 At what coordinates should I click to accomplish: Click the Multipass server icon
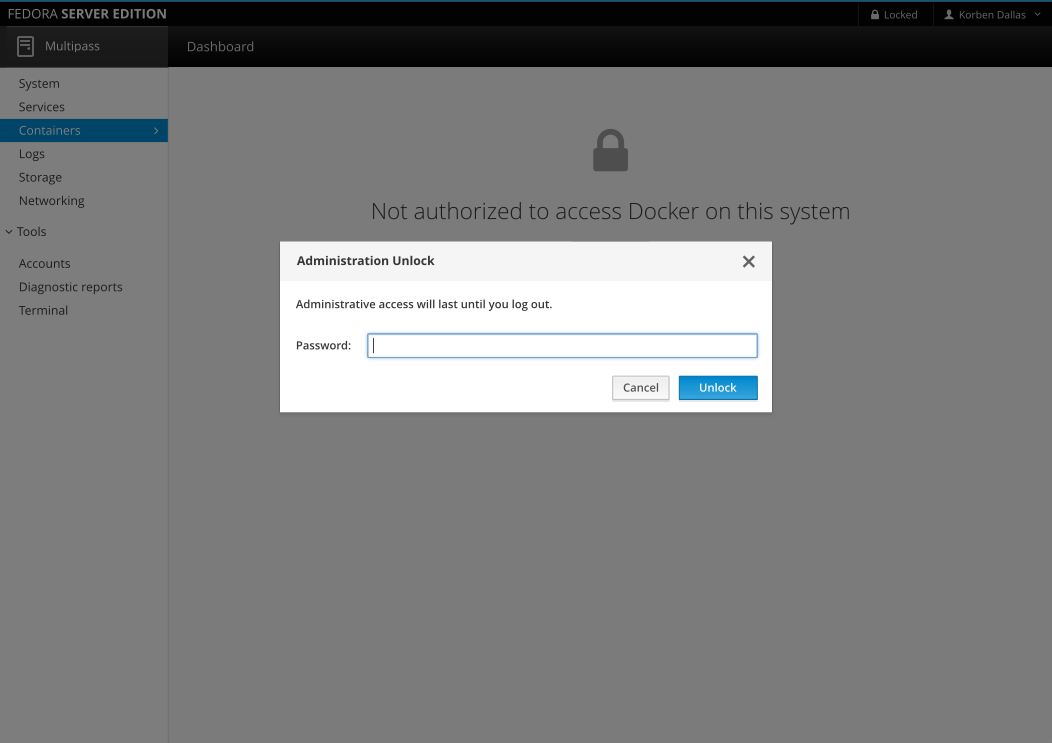tap(25, 46)
